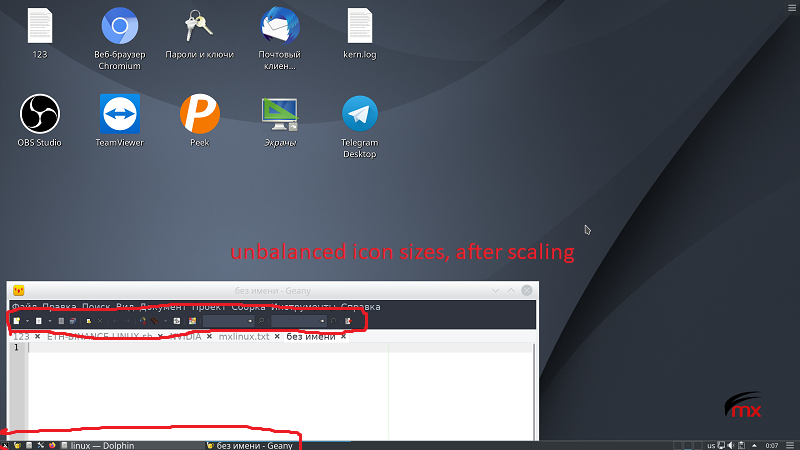Switch to second virtual desktop in pager
Image resolution: width=800 pixels, height=450 pixels.
click(688, 445)
